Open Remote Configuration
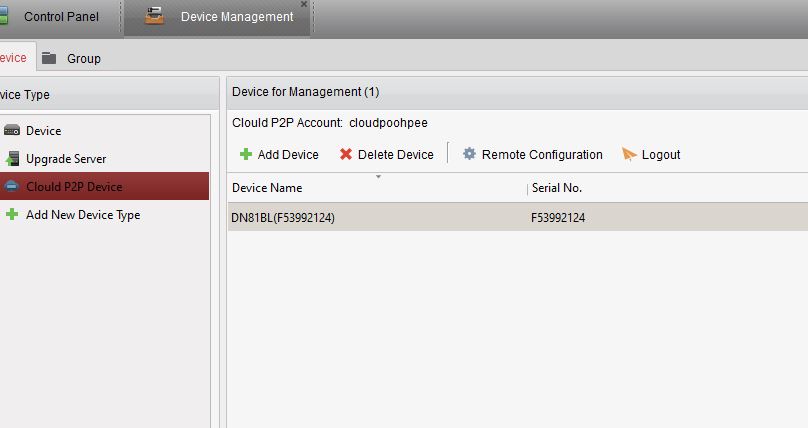Image resolution: width=808 pixels, height=428 pixels. pyautogui.click(x=532, y=155)
